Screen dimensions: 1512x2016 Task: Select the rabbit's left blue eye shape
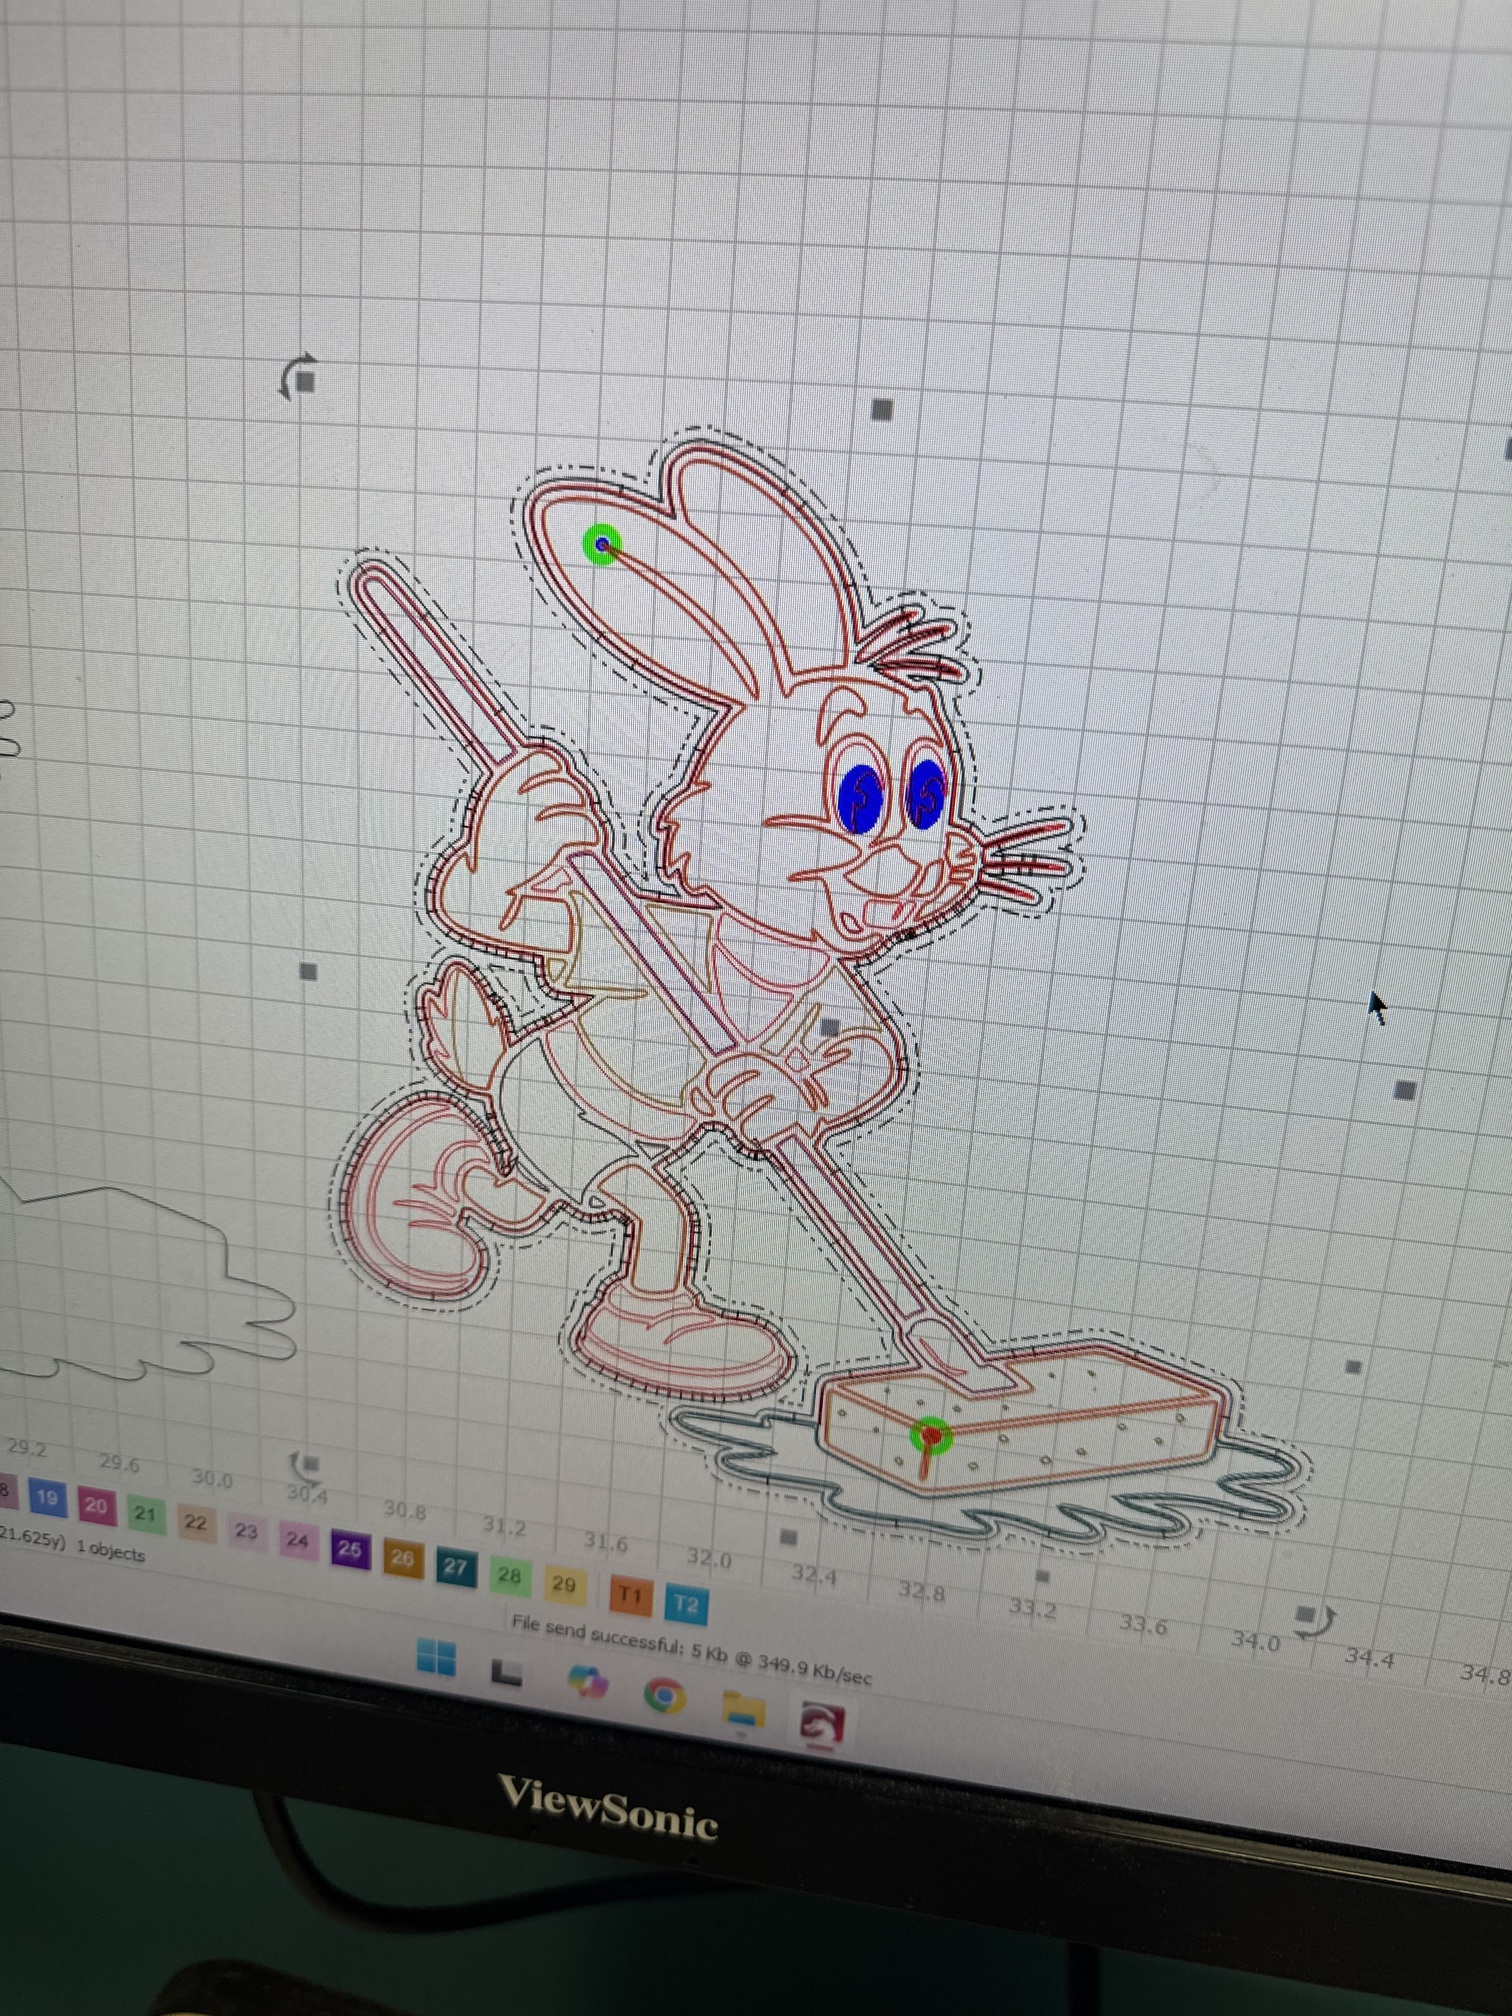pyautogui.click(x=860, y=797)
